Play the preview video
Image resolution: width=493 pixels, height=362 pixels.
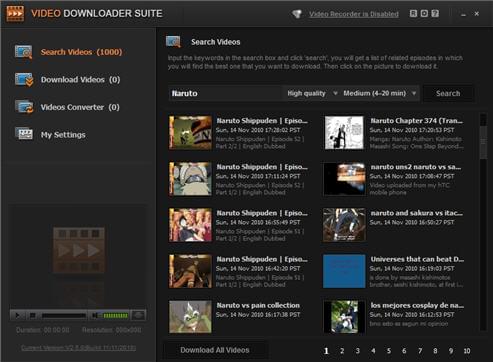tap(18, 315)
